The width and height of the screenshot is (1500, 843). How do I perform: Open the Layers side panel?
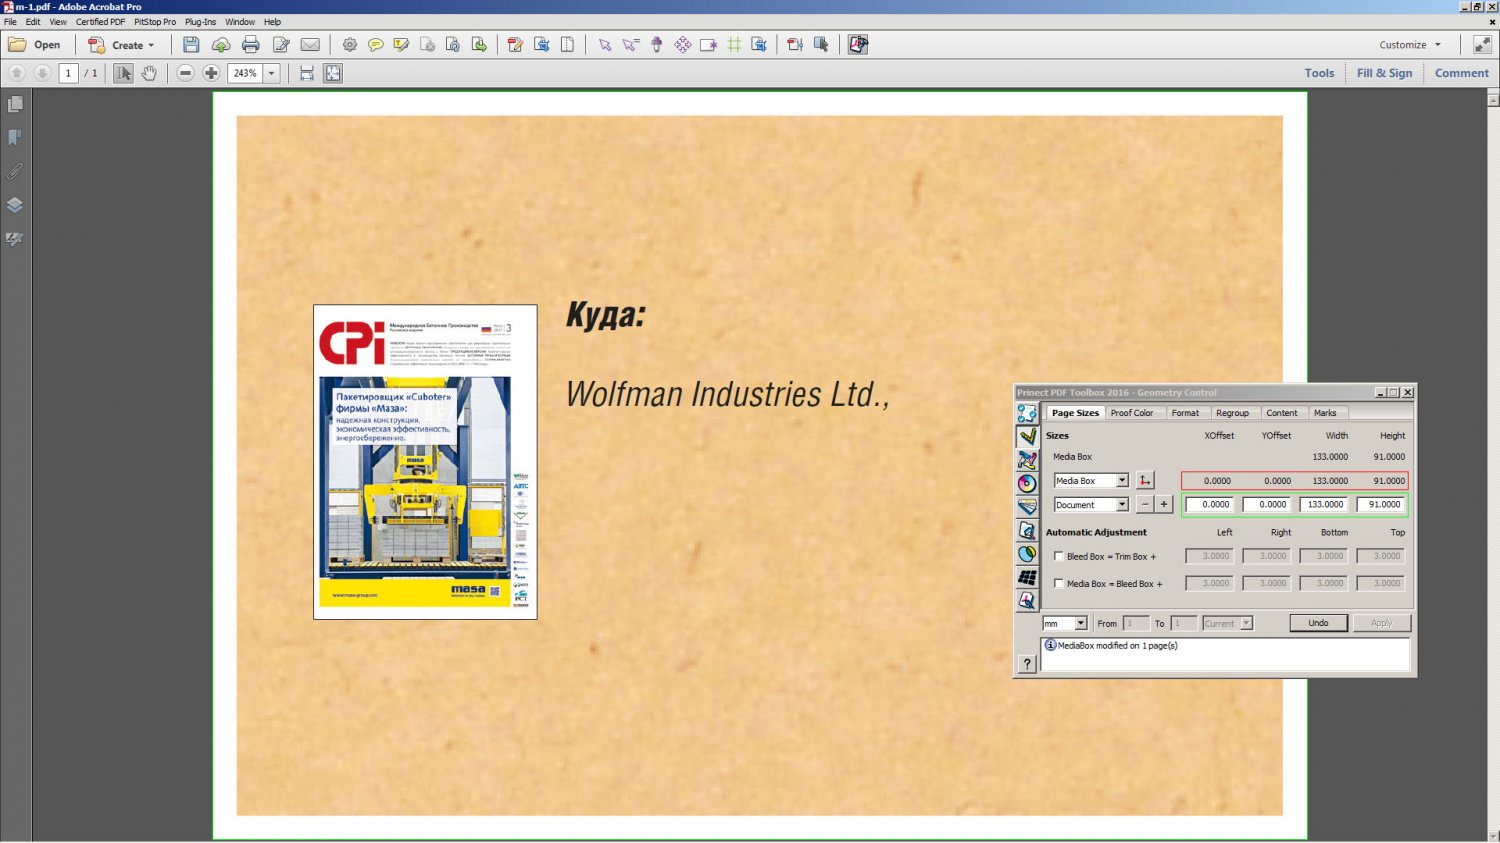15,206
